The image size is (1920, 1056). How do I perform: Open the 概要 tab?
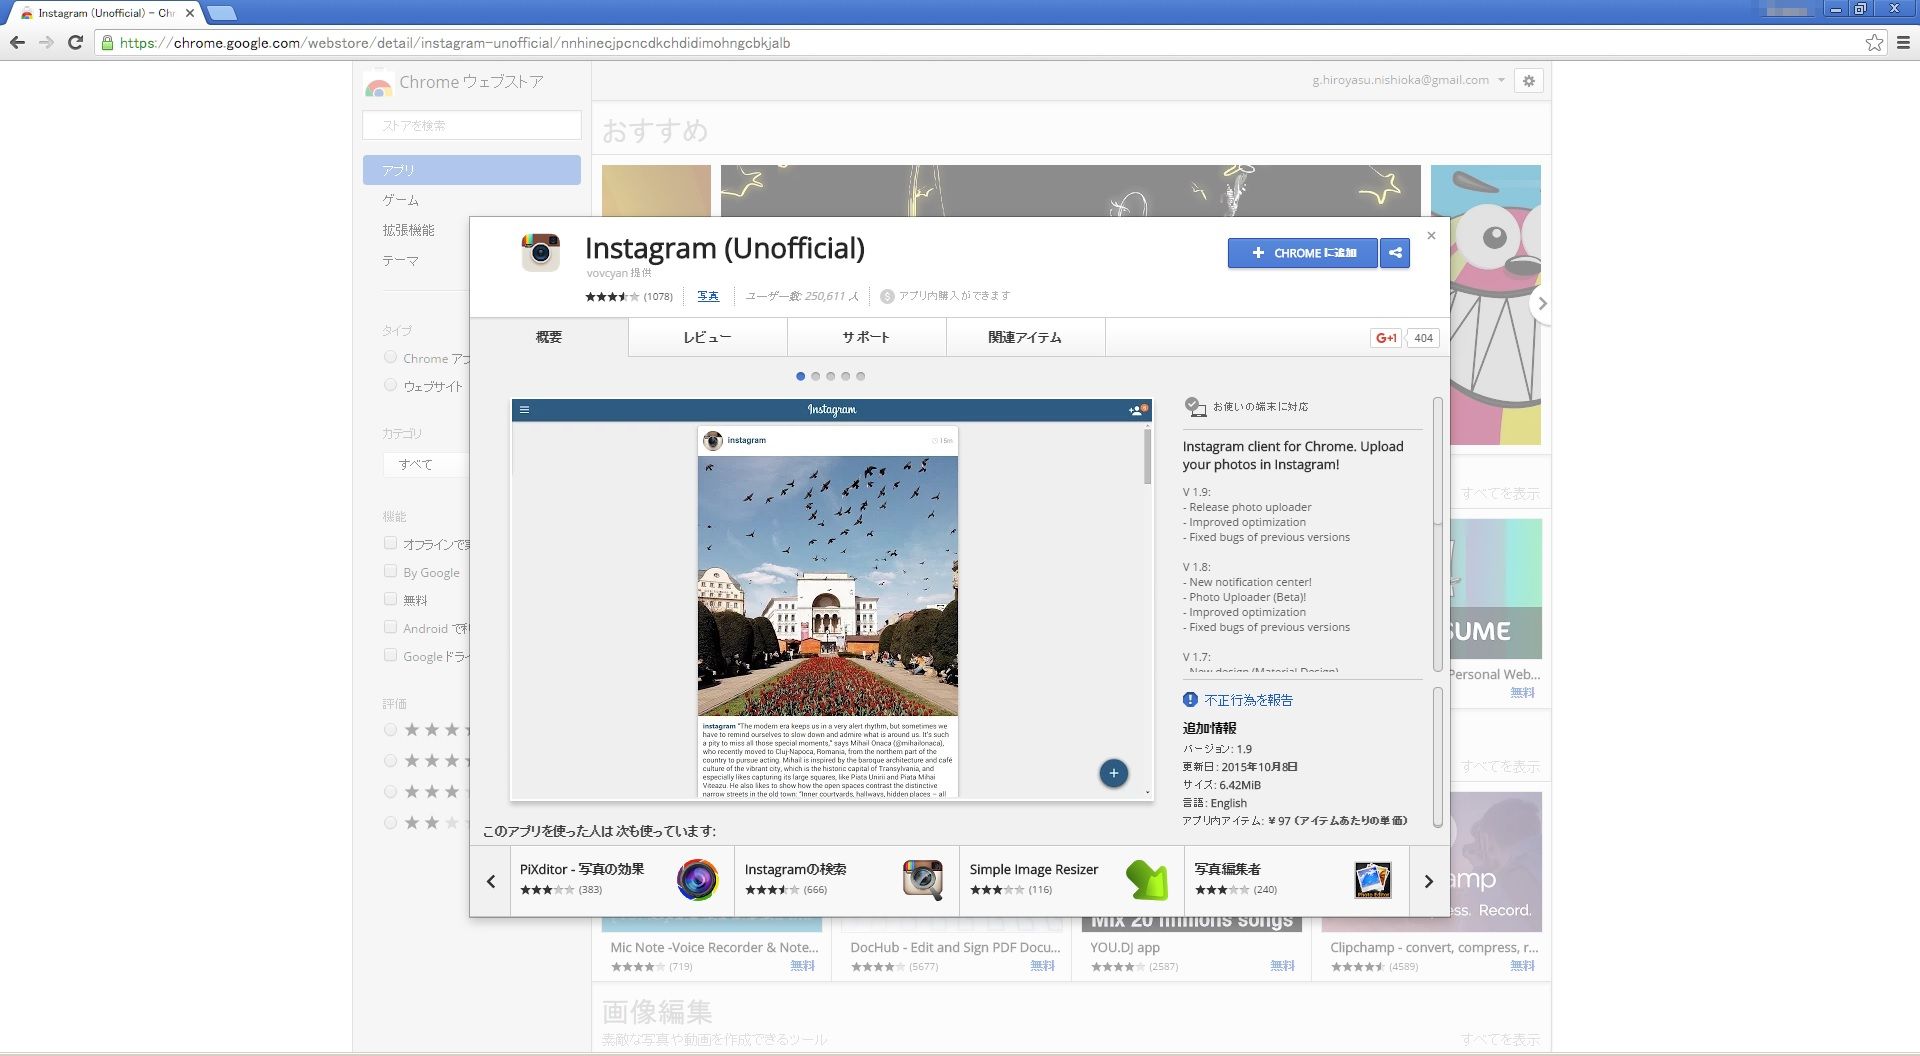coord(549,337)
